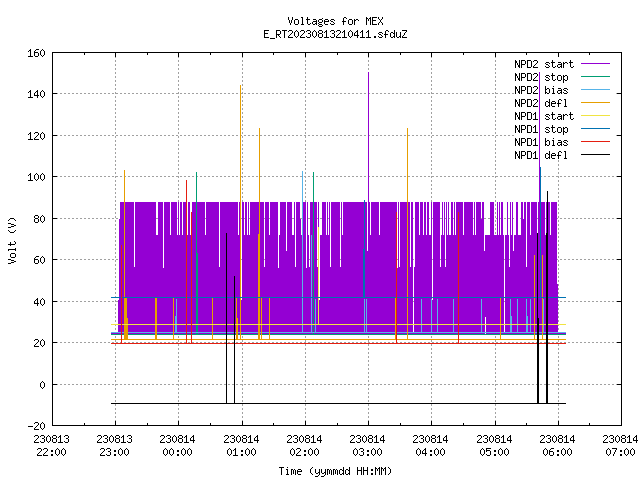Click the y-axis value 0
Screen dimensions: 640x480
pyautogui.click(x=42, y=385)
